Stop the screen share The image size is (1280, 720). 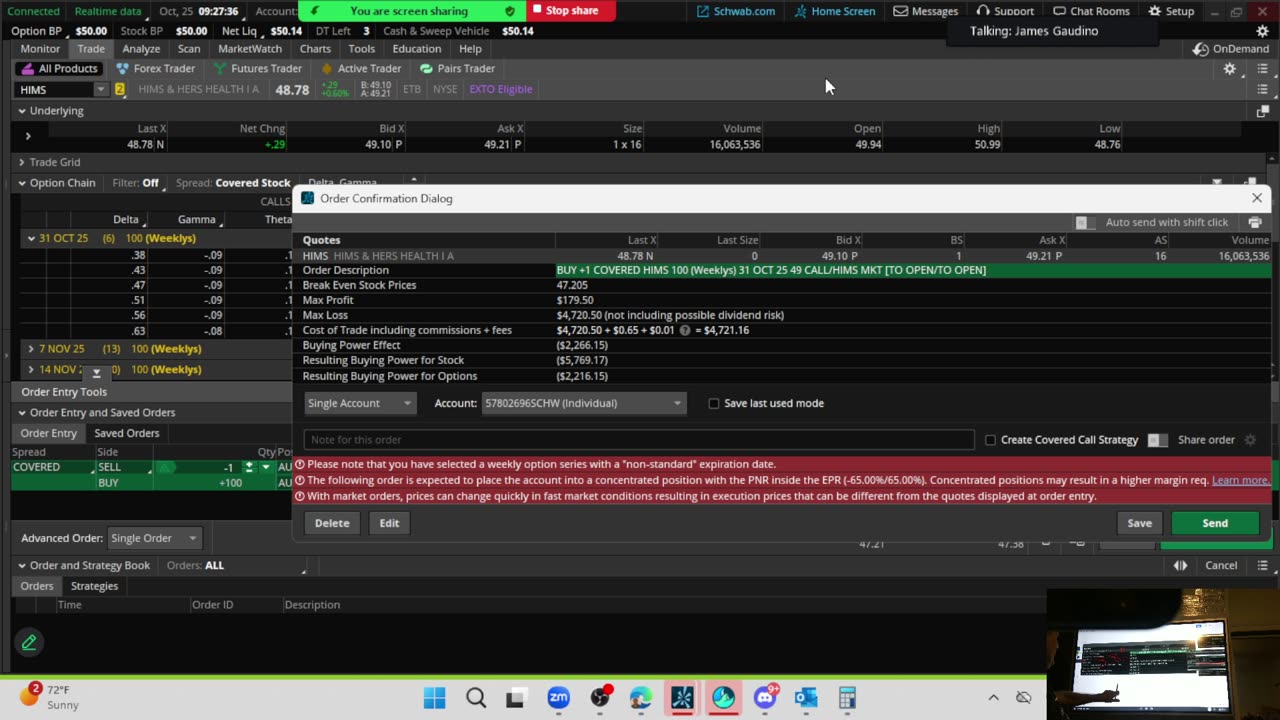pyautogui.click(x=564, y=11)
